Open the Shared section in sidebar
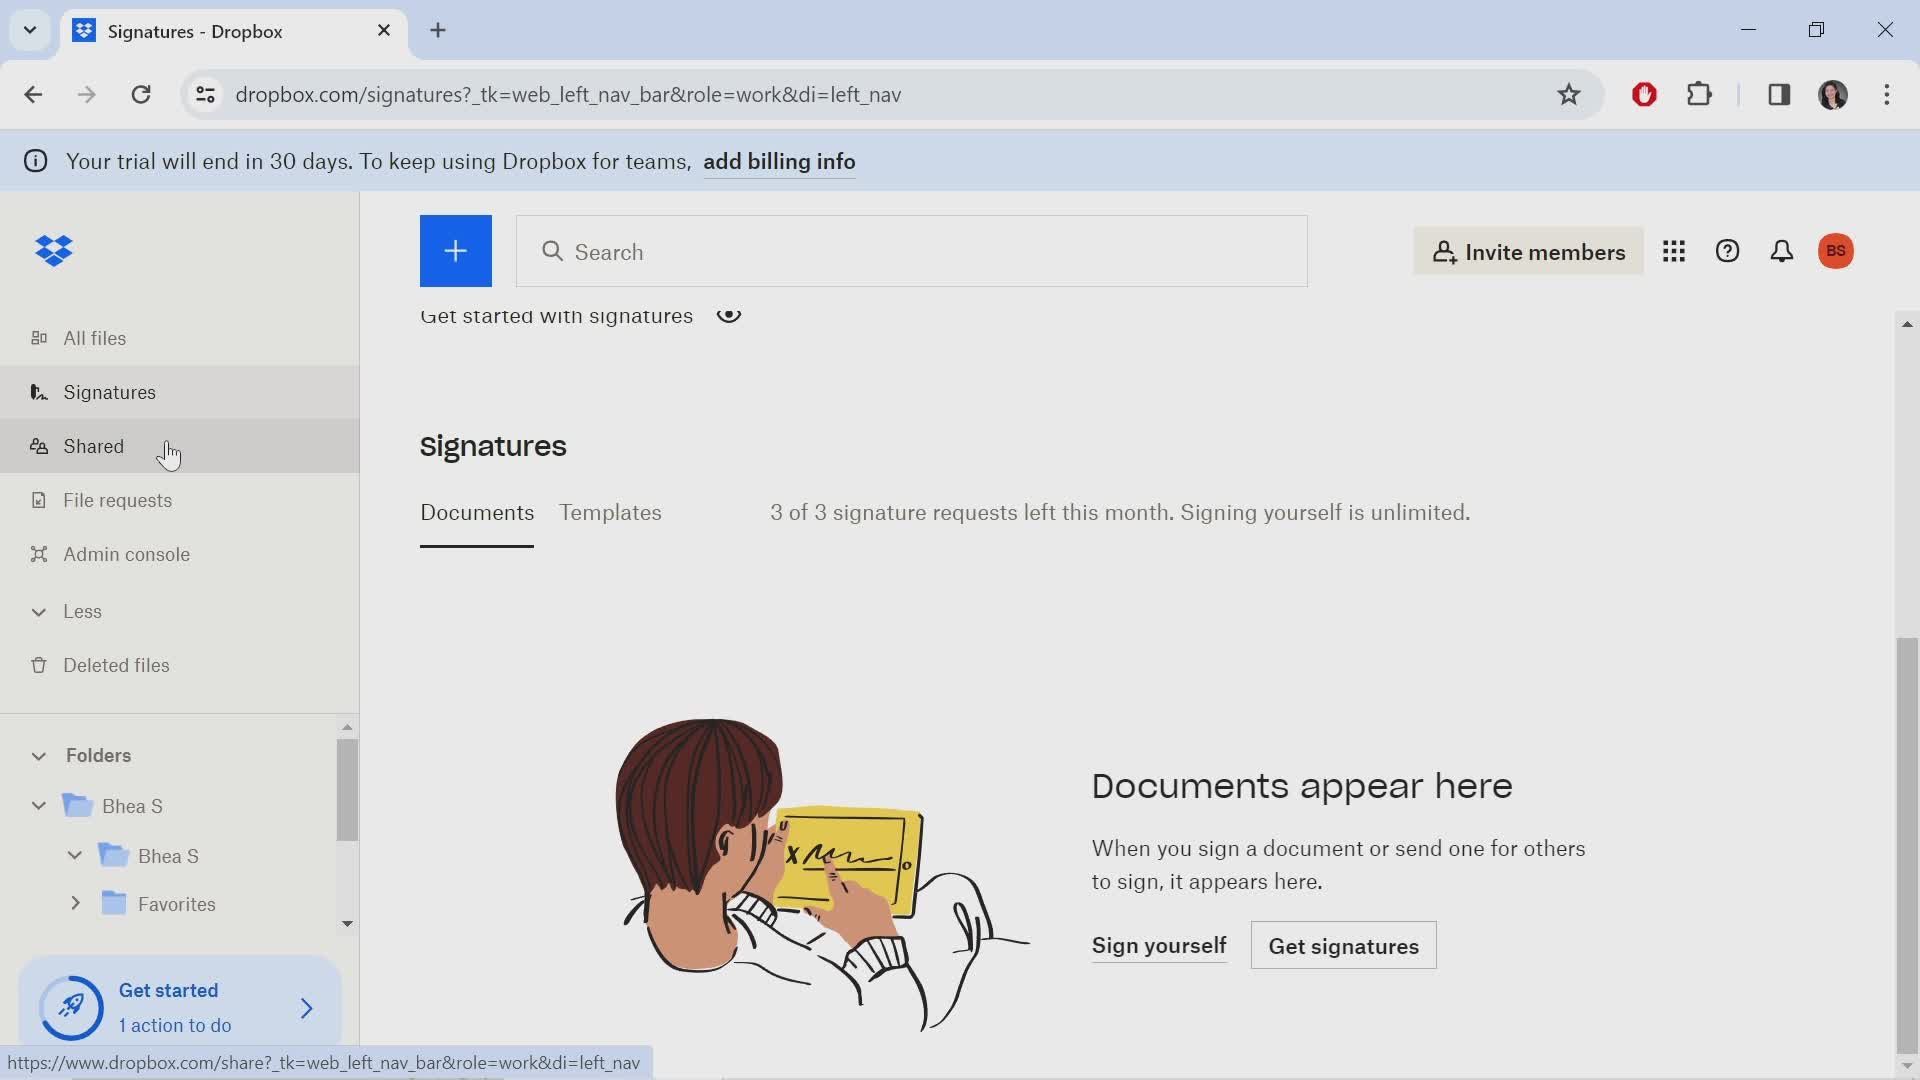 pyautogui.click(x=94, y=444)
